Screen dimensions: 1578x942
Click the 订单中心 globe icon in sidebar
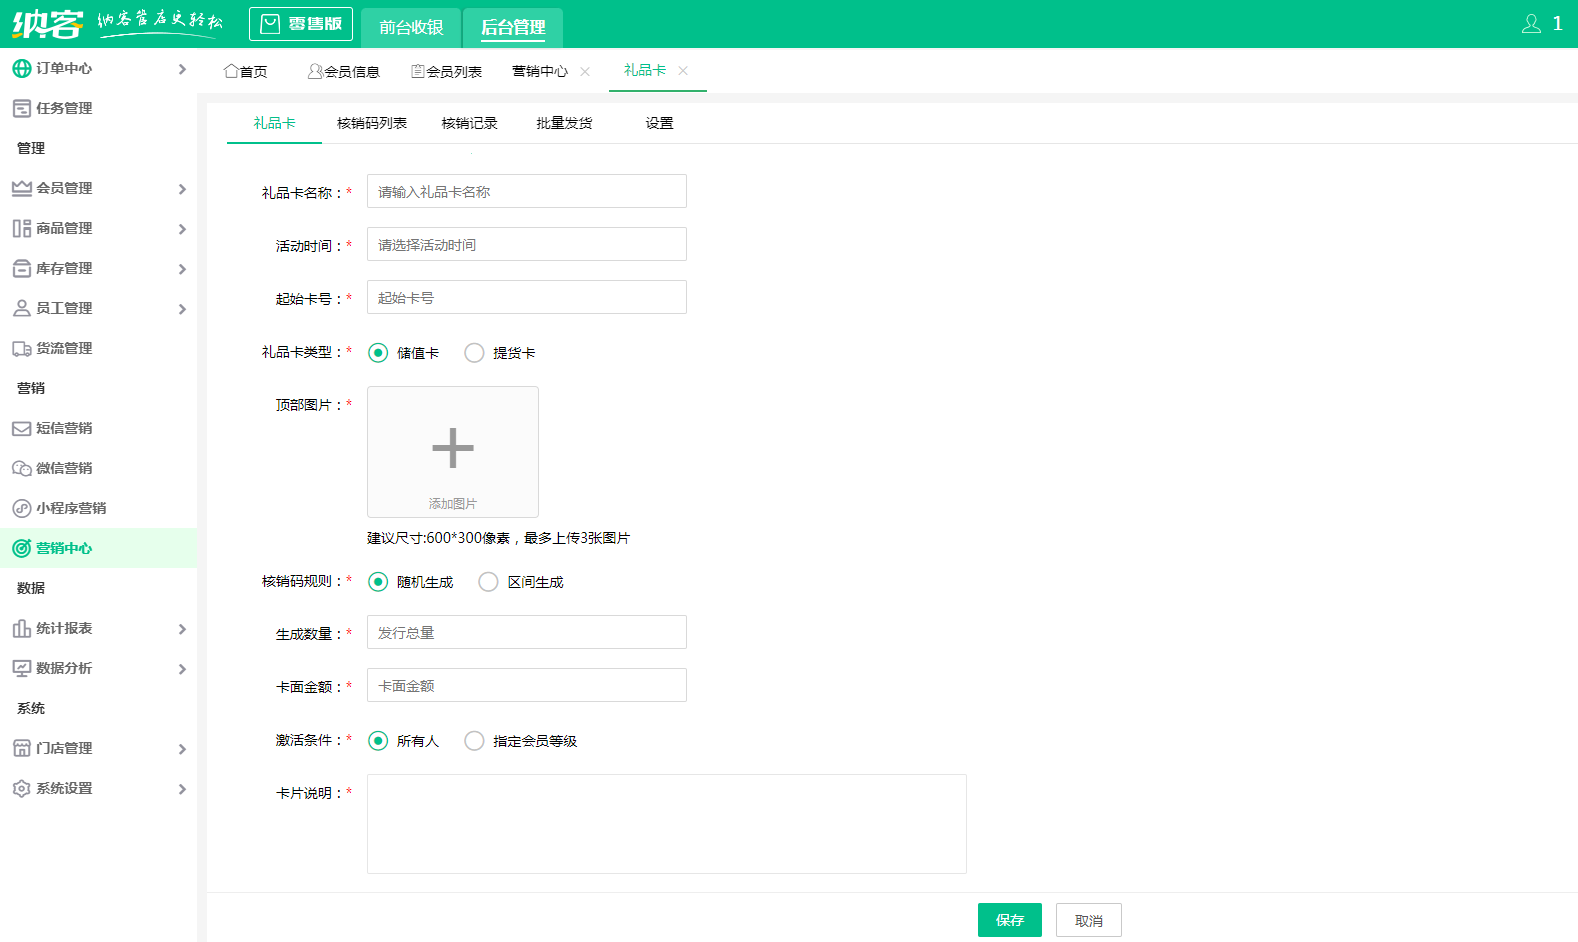(21, 68)
